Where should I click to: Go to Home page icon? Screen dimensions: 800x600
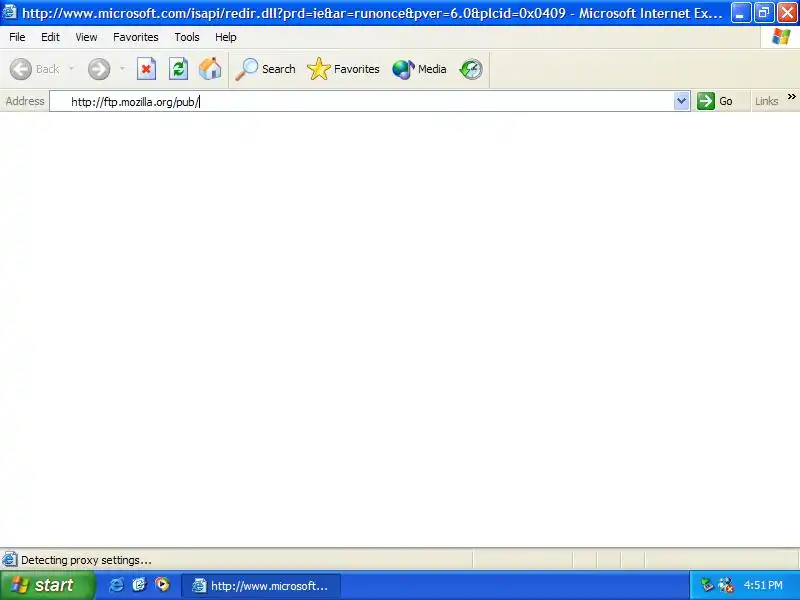click(210, 69)
